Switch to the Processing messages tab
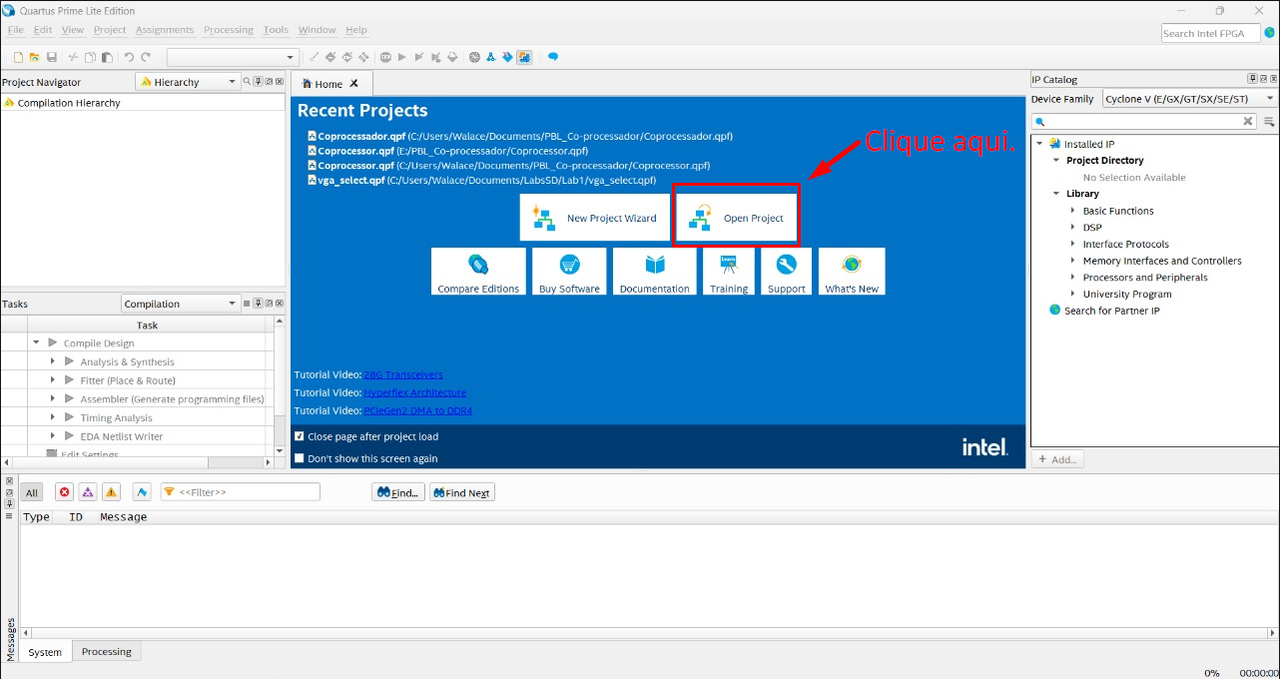This screenshot has height=679, width=1280. tap(107, 652)
